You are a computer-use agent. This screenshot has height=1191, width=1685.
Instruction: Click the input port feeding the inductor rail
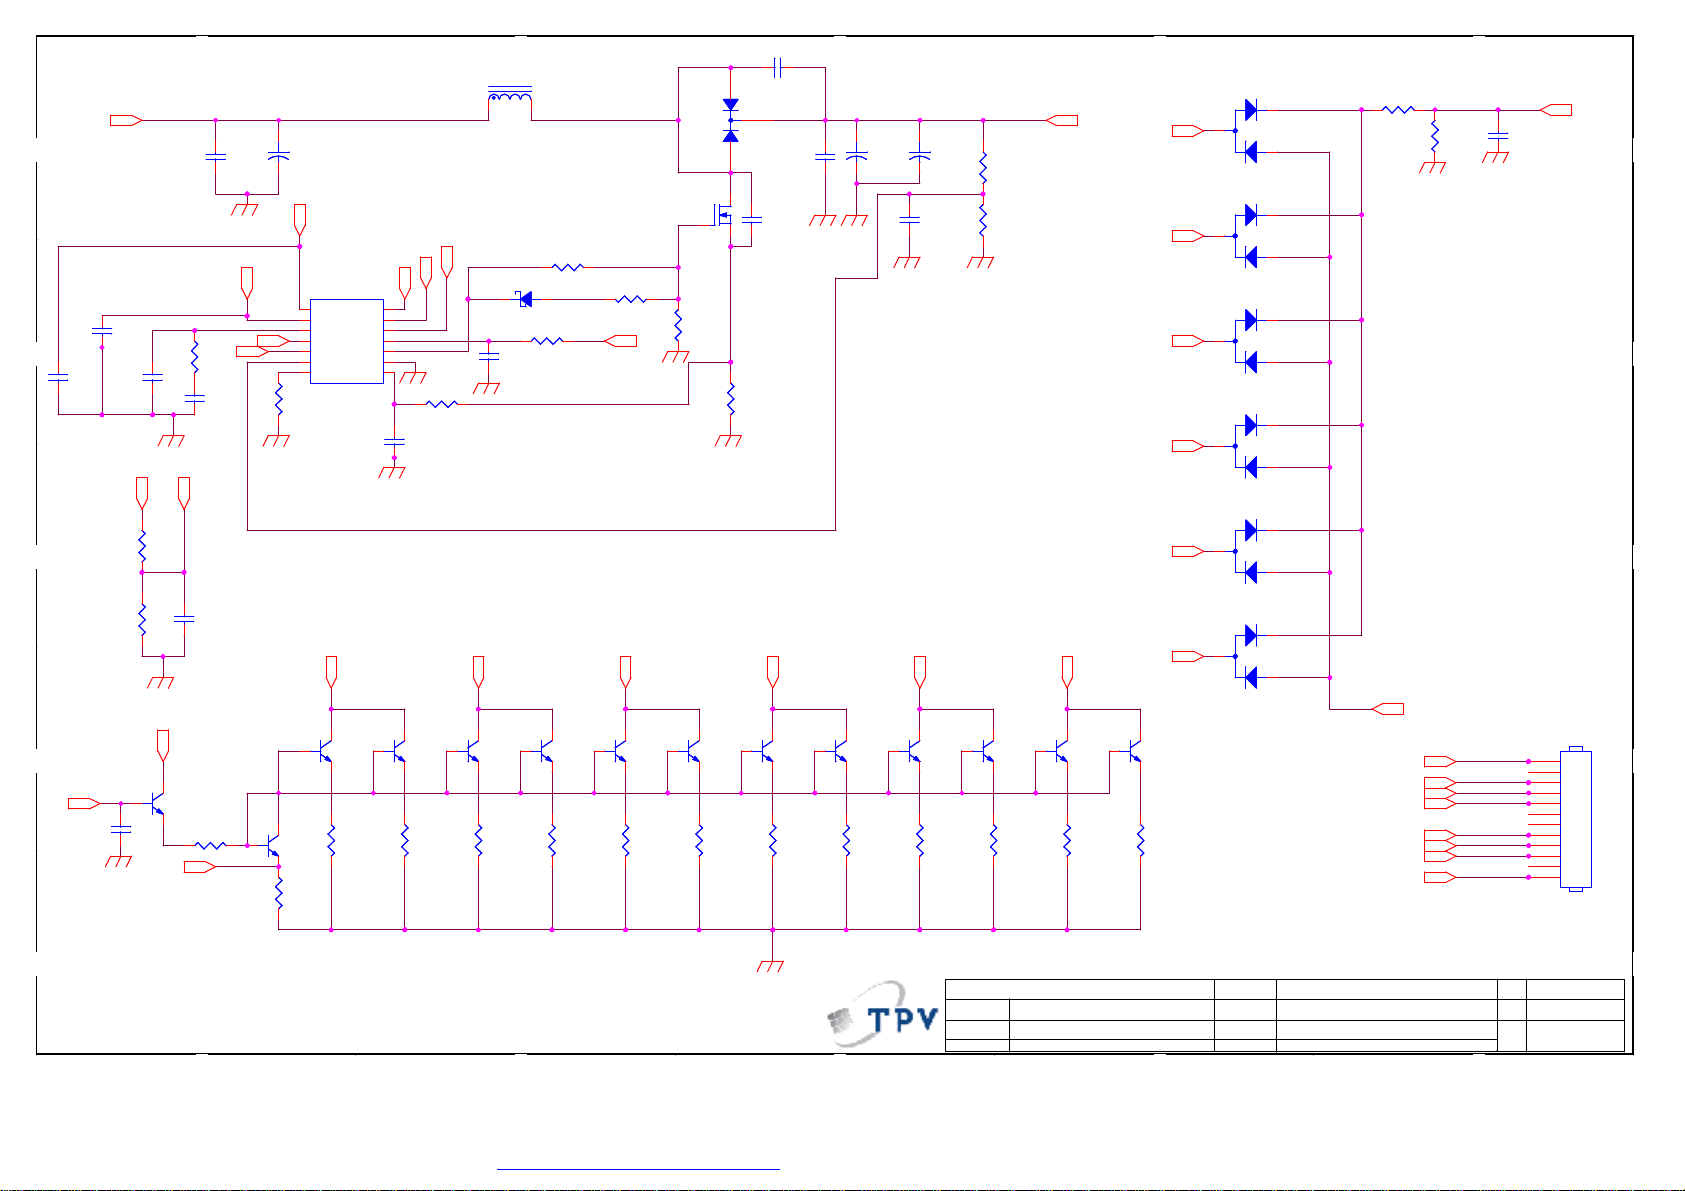tap(126, 120)
